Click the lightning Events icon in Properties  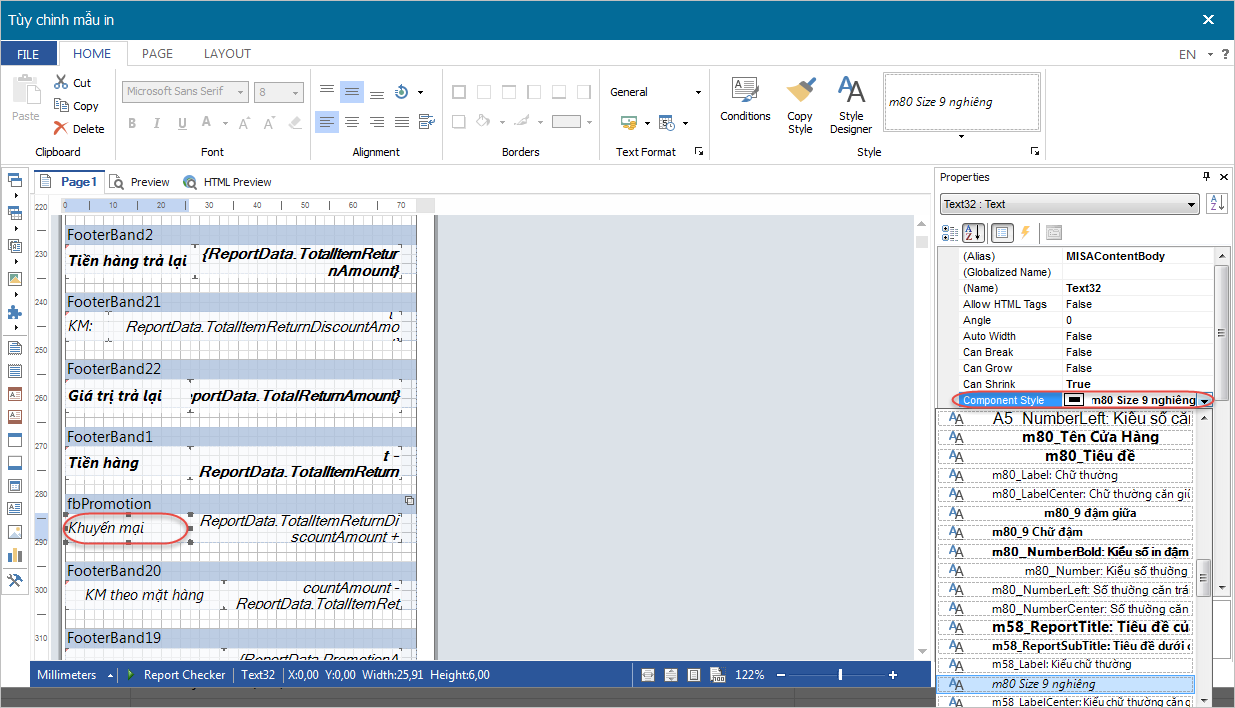1025,233
